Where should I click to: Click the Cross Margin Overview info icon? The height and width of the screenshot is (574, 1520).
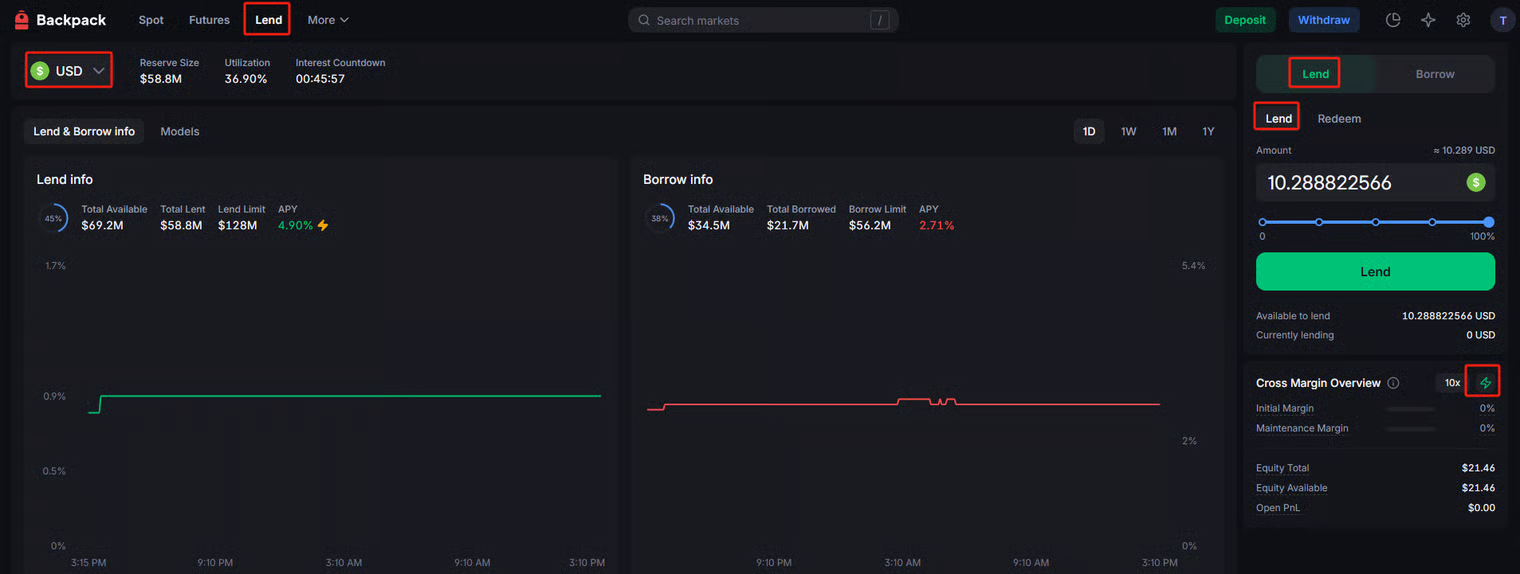tap(1393, 383)
